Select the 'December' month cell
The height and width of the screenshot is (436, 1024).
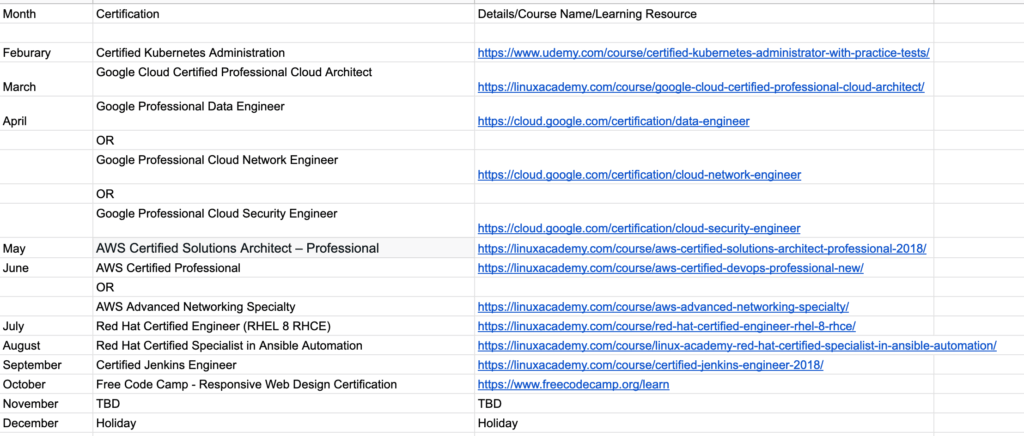pos(46,423)
